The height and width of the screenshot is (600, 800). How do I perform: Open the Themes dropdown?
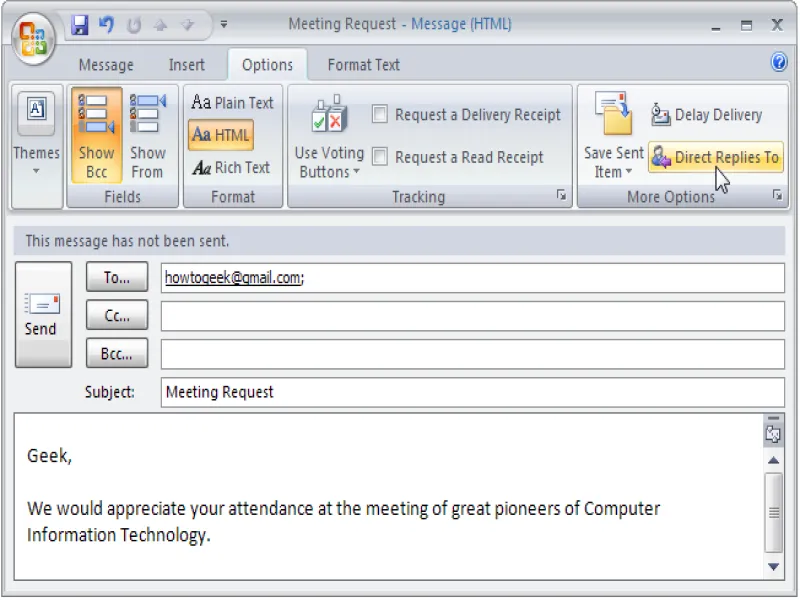(x=36, y=140)
